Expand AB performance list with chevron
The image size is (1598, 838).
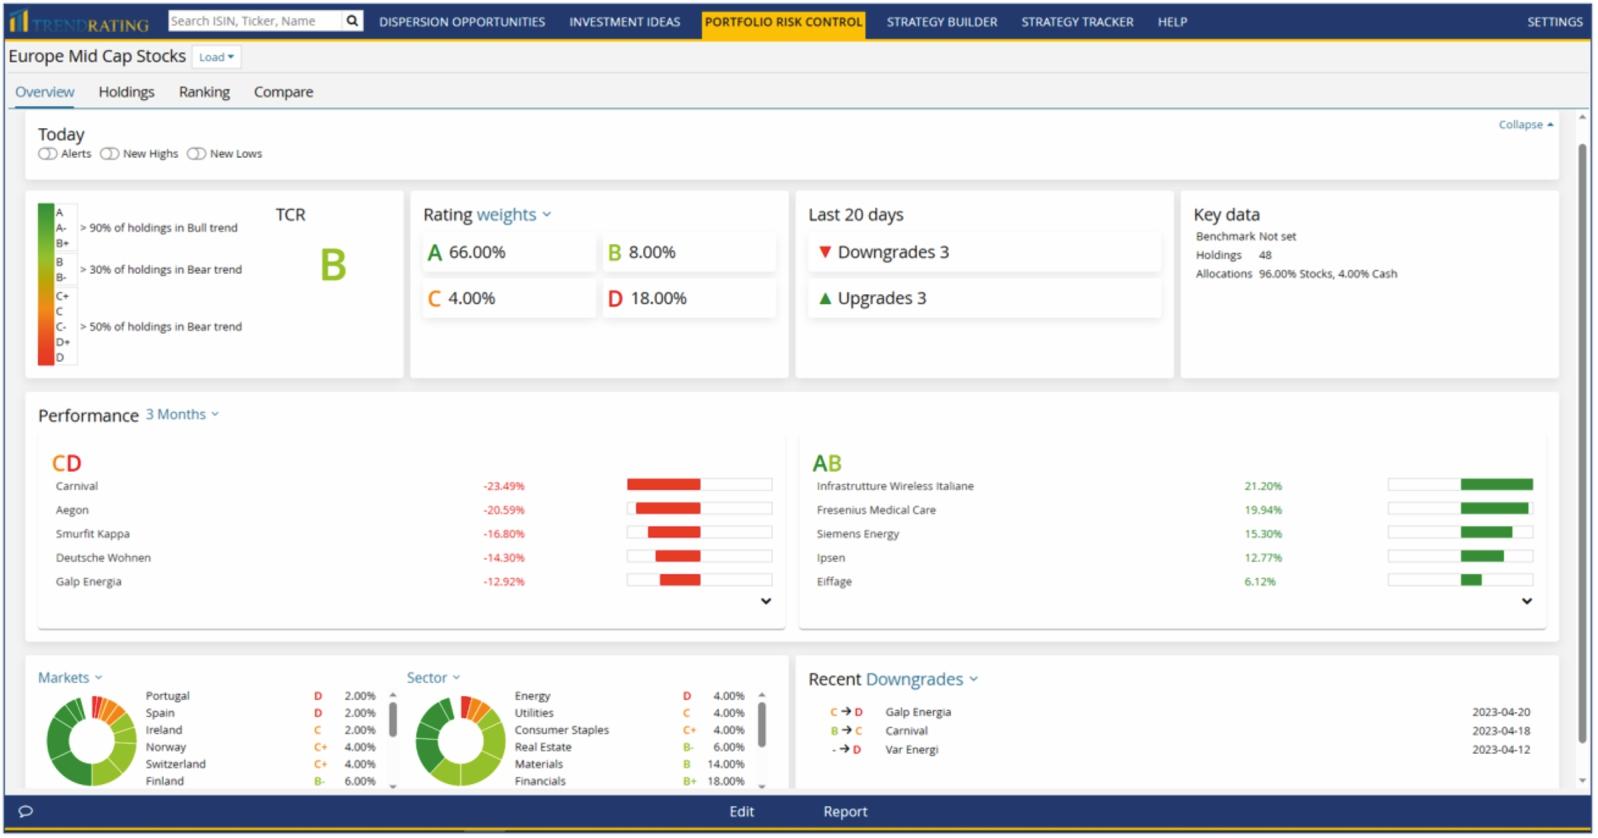(1527, 601)
